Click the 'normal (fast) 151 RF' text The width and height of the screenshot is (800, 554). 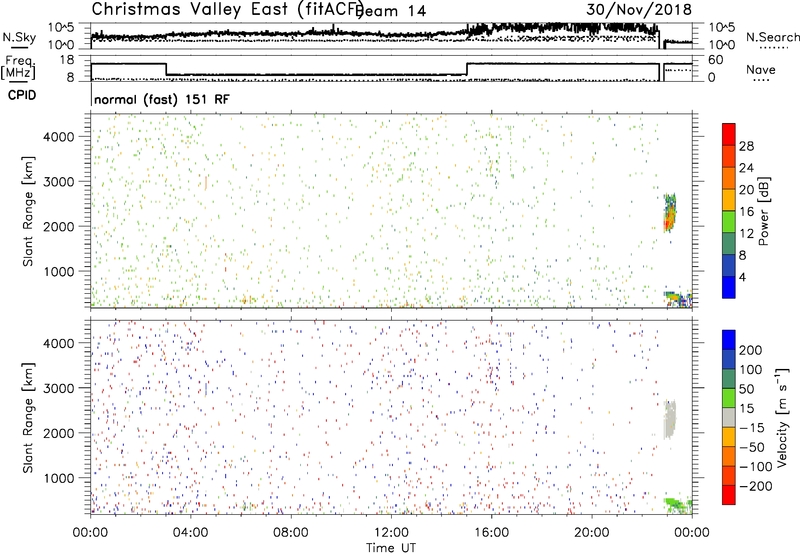pyautogui.click(x=162, y=99)
